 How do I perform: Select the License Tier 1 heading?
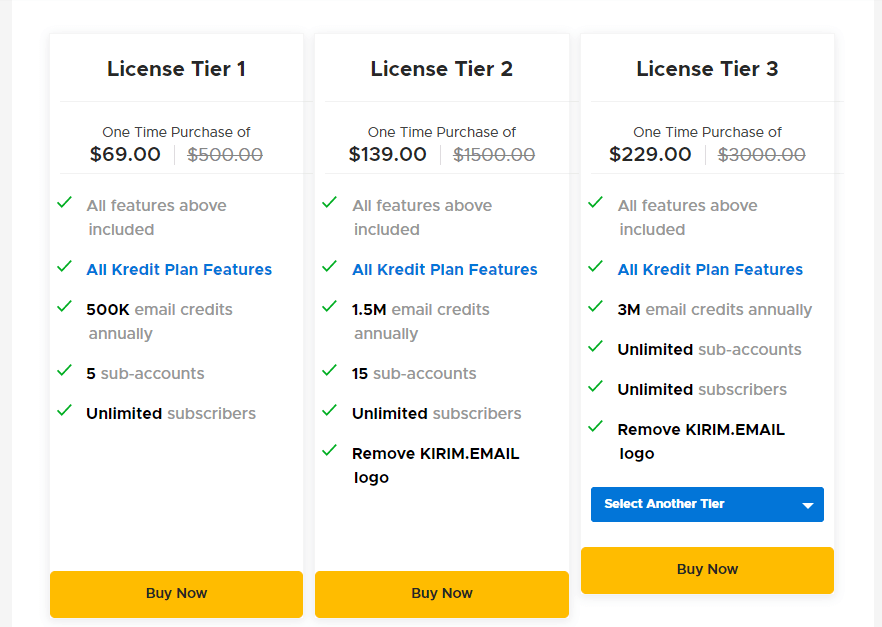click(176, 69)
